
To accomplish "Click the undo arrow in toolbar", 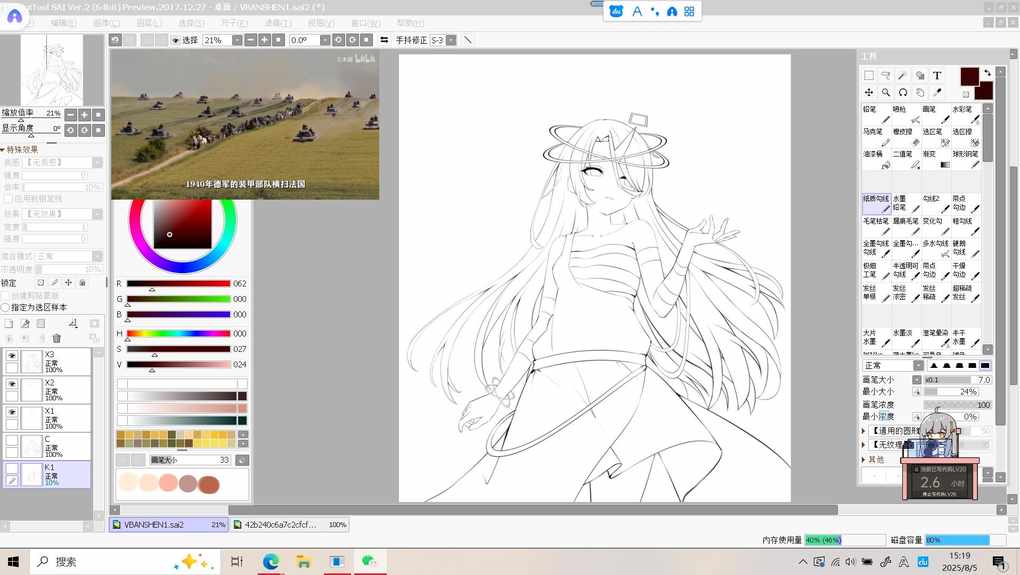I will (115, 40).
